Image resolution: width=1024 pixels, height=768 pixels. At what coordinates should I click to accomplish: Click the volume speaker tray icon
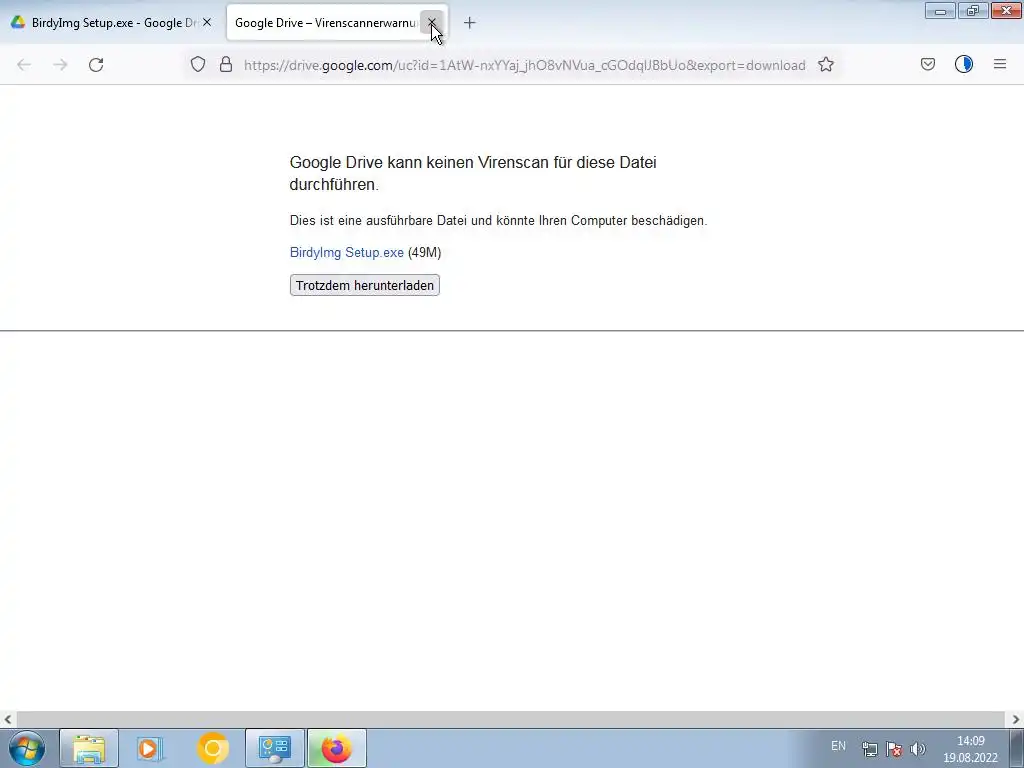click(918, 749)
